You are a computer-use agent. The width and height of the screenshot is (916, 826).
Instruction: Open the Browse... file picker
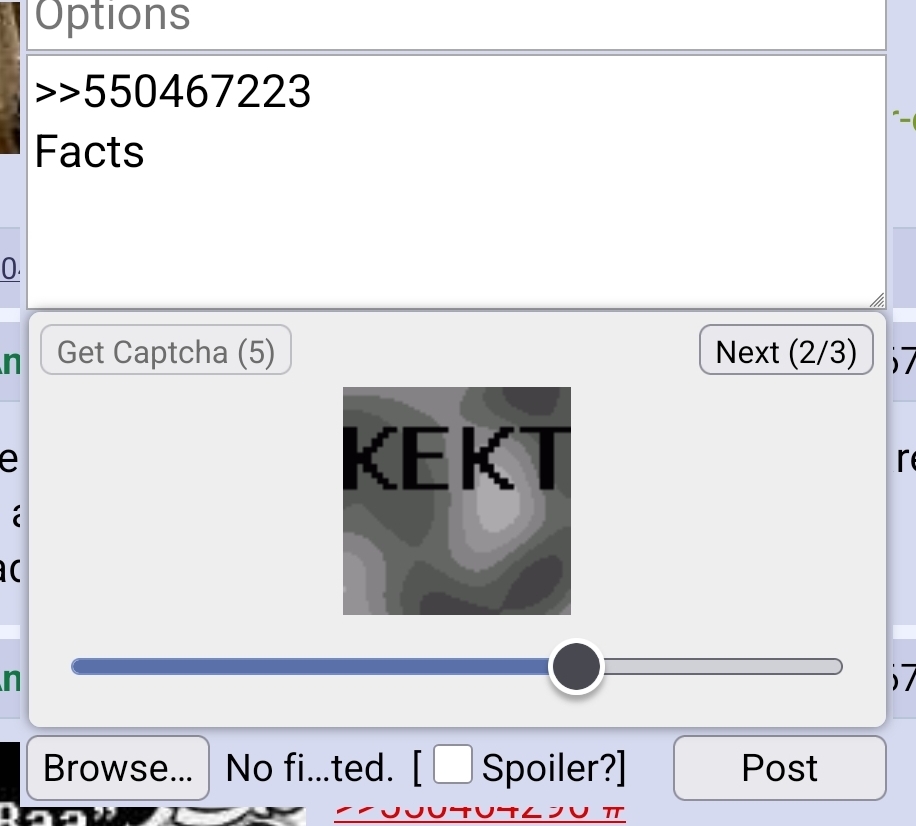(118, 768)
